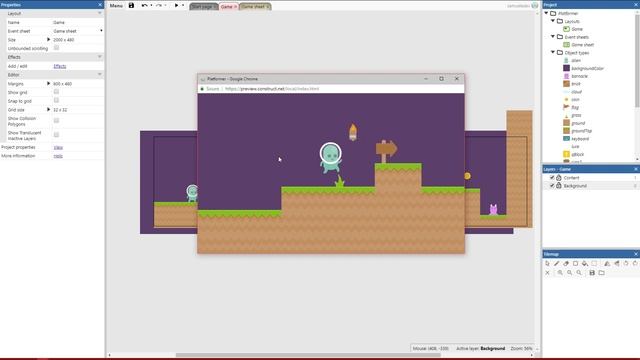
Task: Select the Game sheet in Project tree
Action: (582, 45)
